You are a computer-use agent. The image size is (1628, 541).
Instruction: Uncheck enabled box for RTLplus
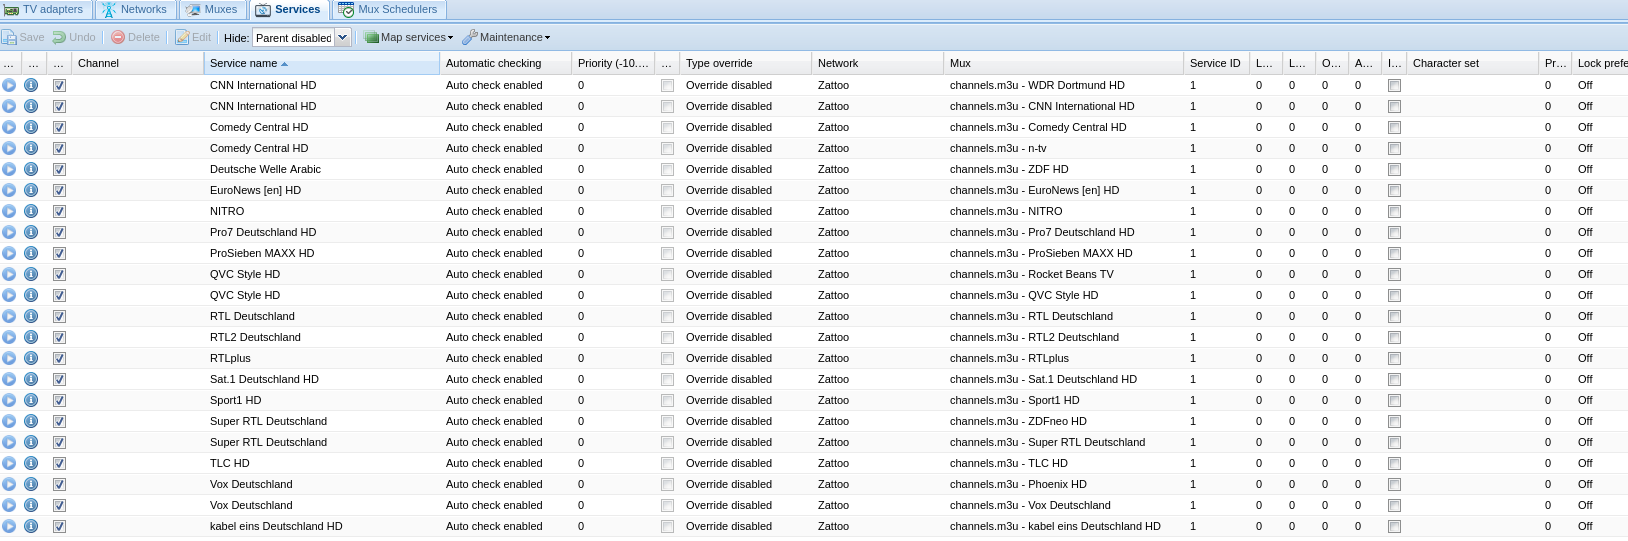tap(59, 358)
